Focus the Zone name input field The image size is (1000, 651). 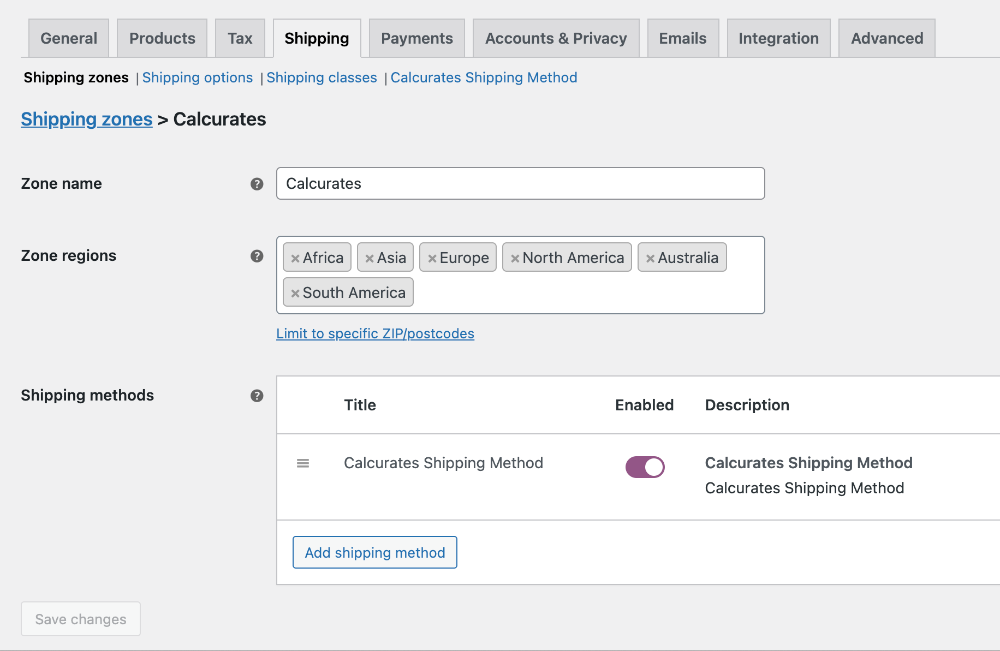[x=520, y=184]
